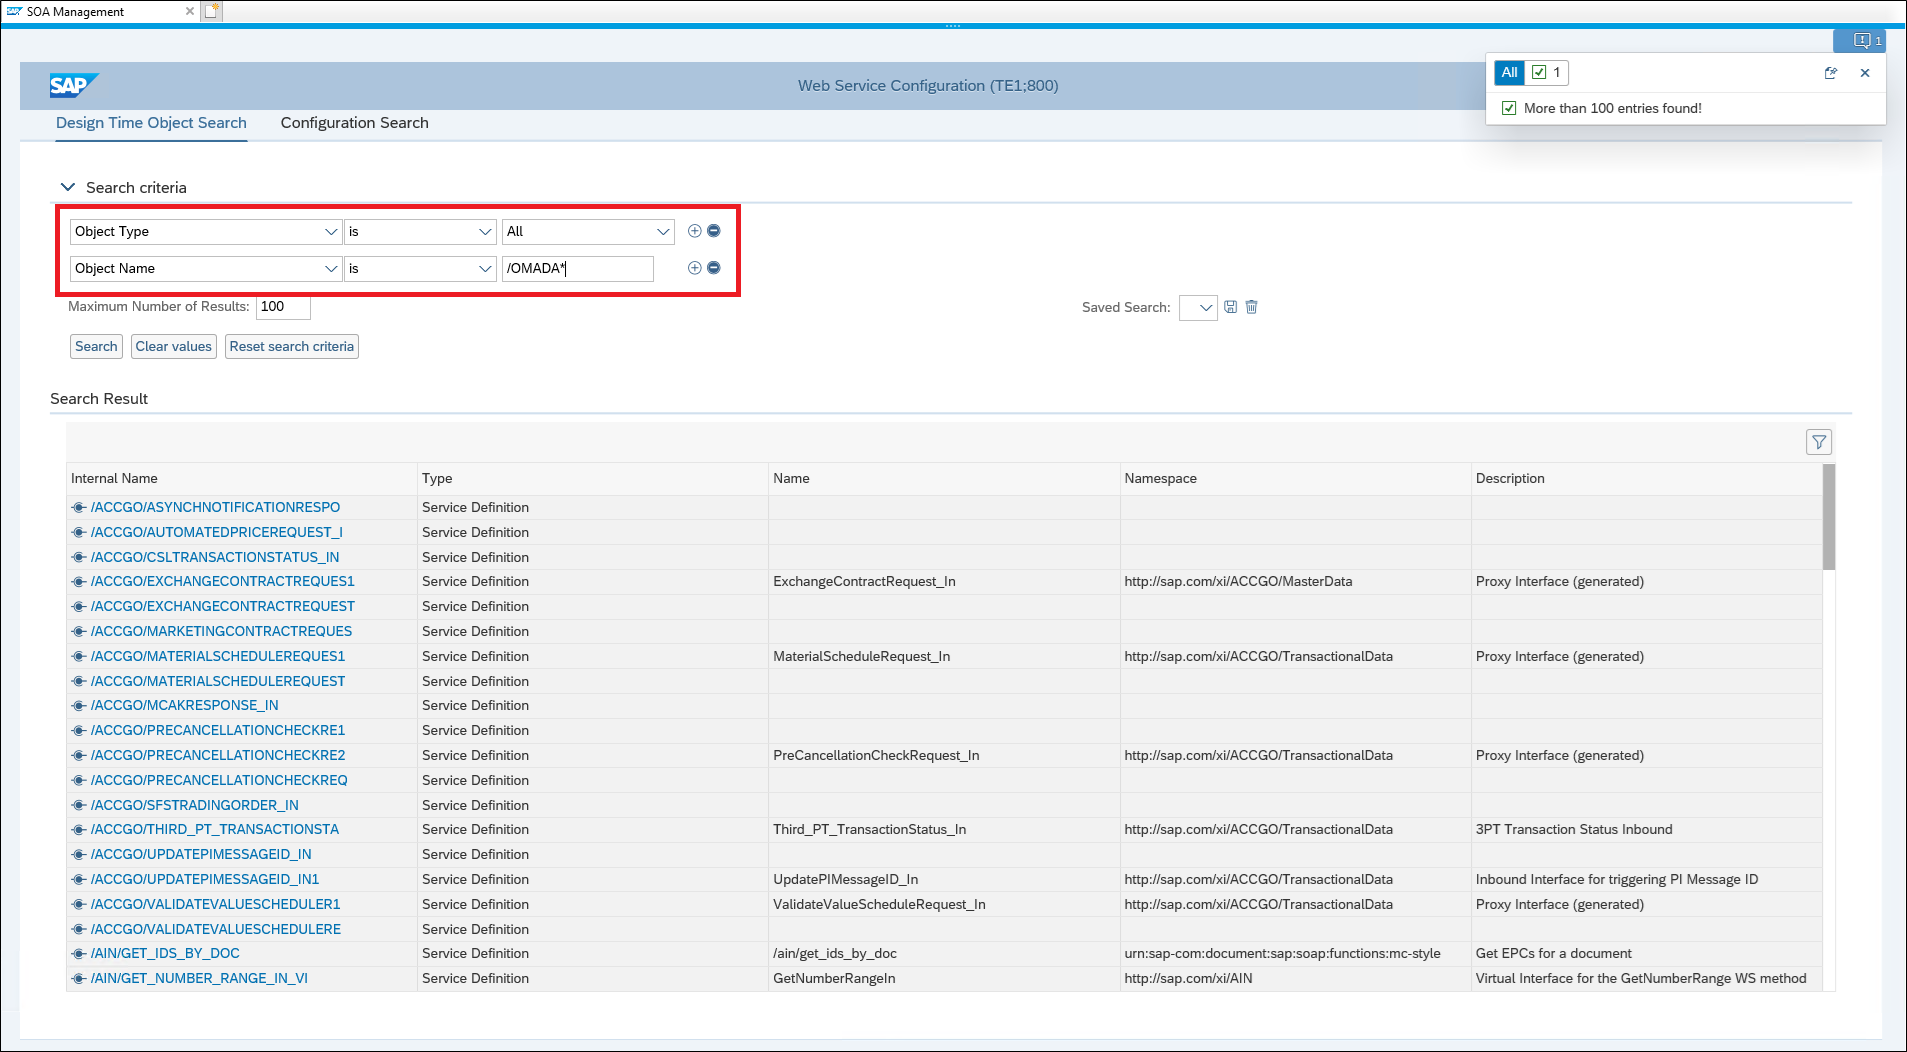Select 'Get EPCs for a document' description

tap(1553, 954)
